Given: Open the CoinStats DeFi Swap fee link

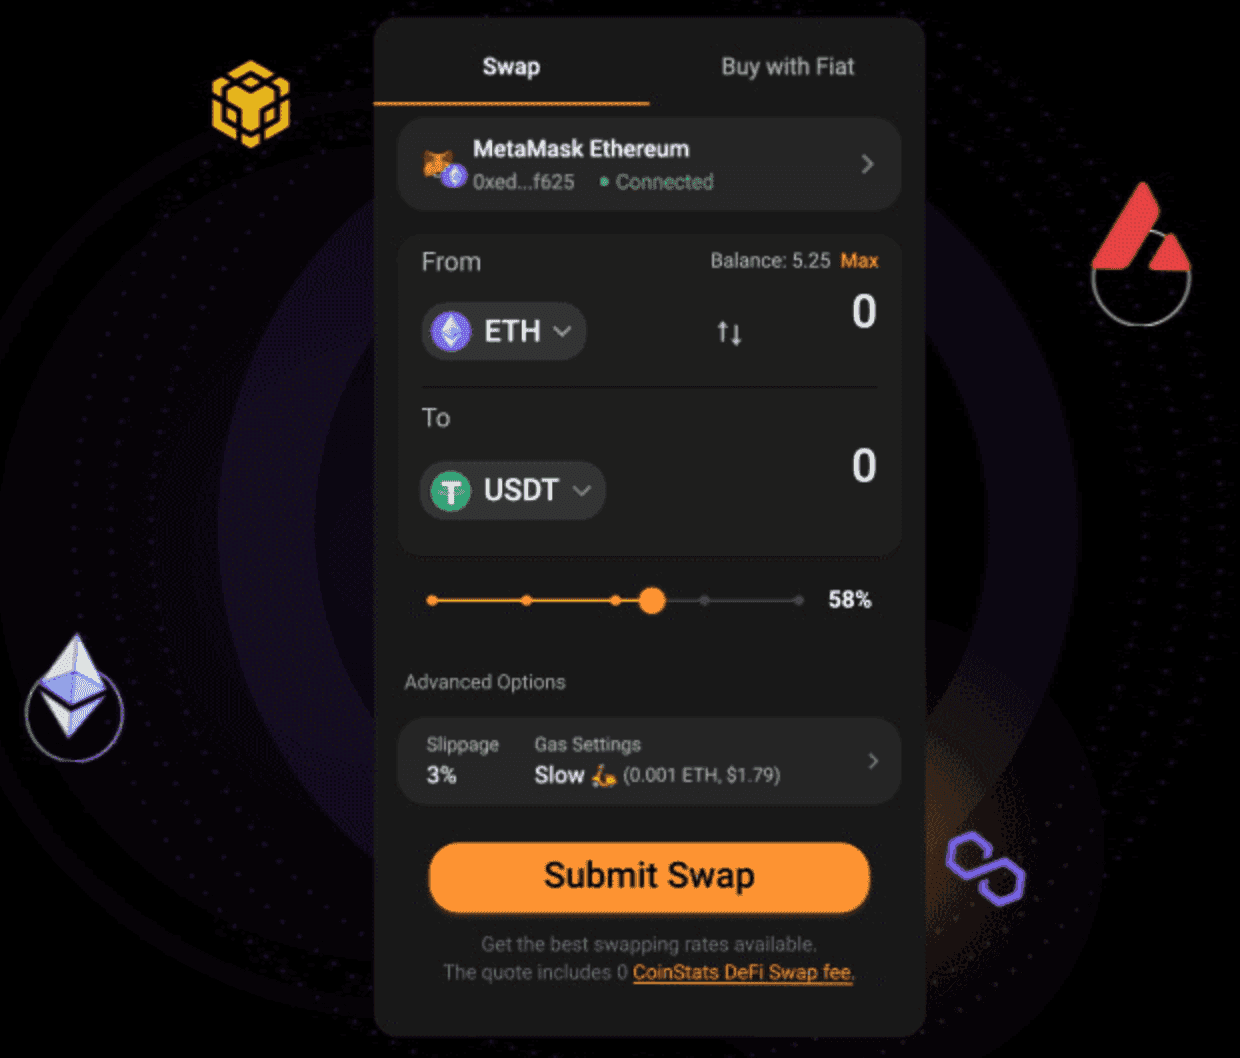Looking at the screenshot, I should [743, 973].
